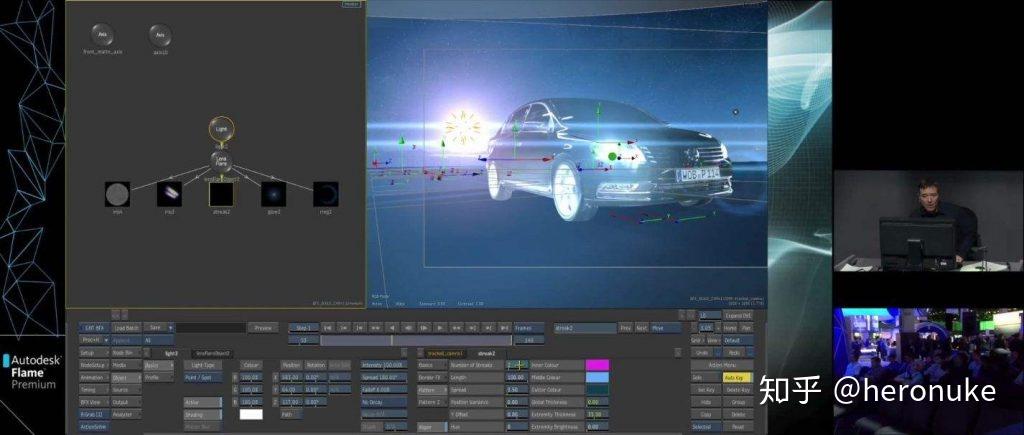Jump to the last frame
The height and width of the screenshot is (435, 1024).
click(504, 328)
